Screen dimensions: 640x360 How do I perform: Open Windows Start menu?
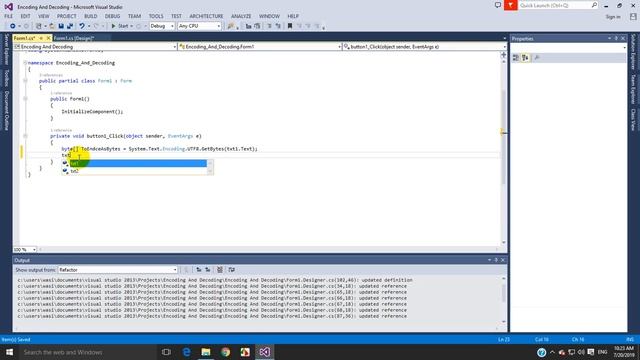click(9, 352)
